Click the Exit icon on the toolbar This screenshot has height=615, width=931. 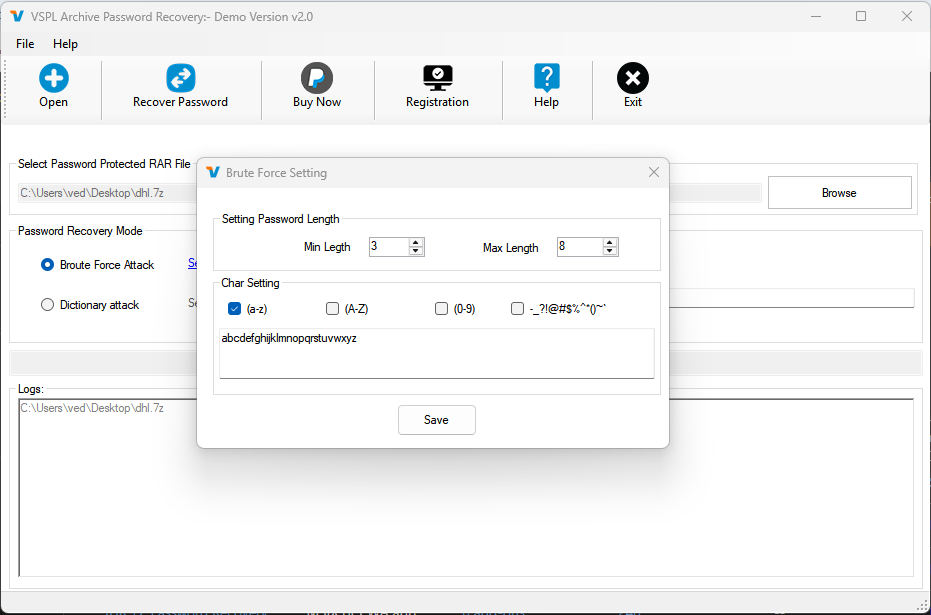[632, 77]
